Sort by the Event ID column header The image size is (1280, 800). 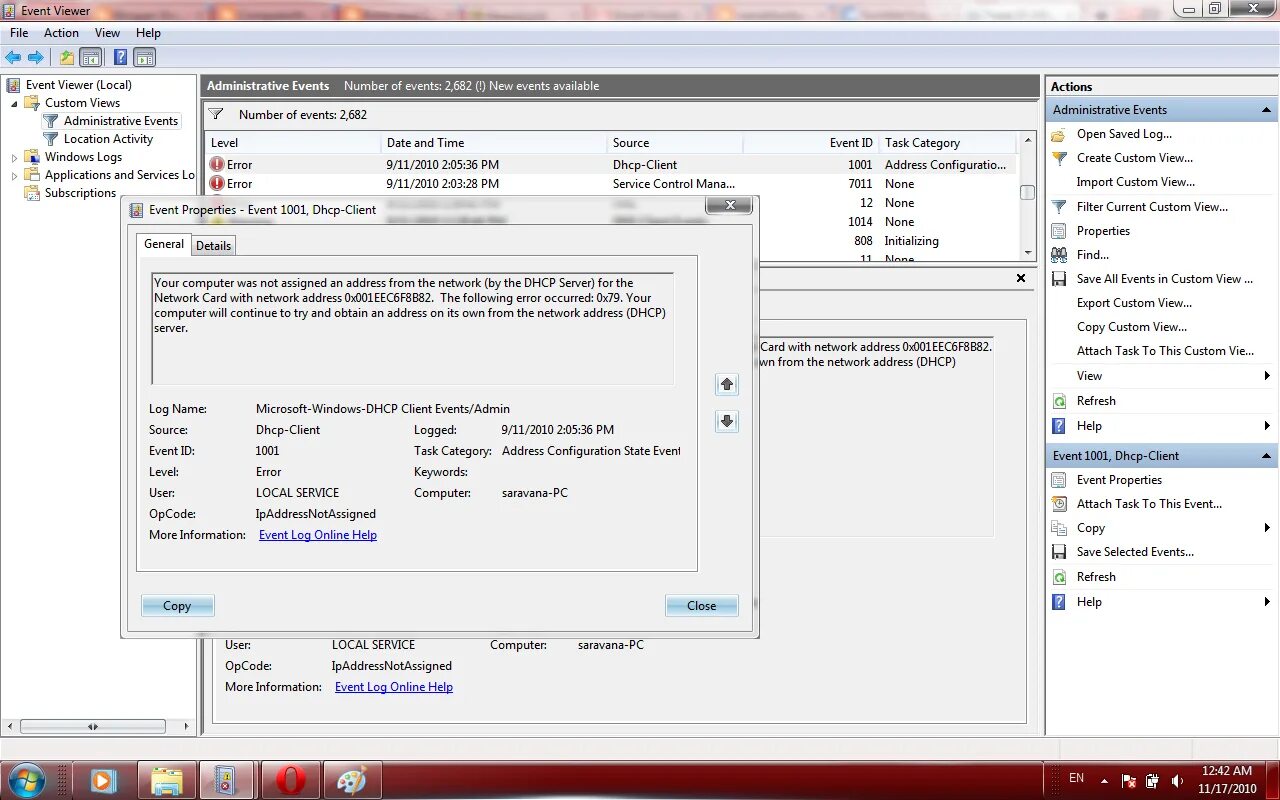811,143
